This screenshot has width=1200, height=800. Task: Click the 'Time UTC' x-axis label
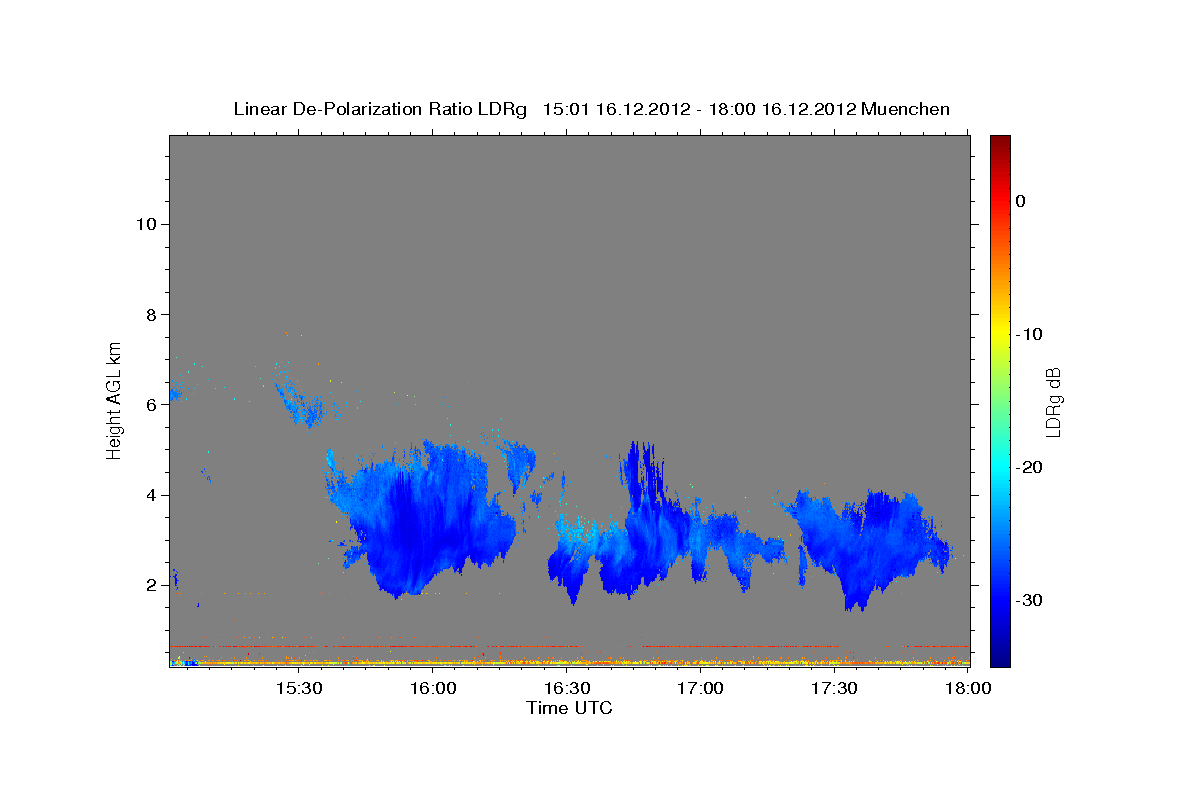click(x=569, y=708)
